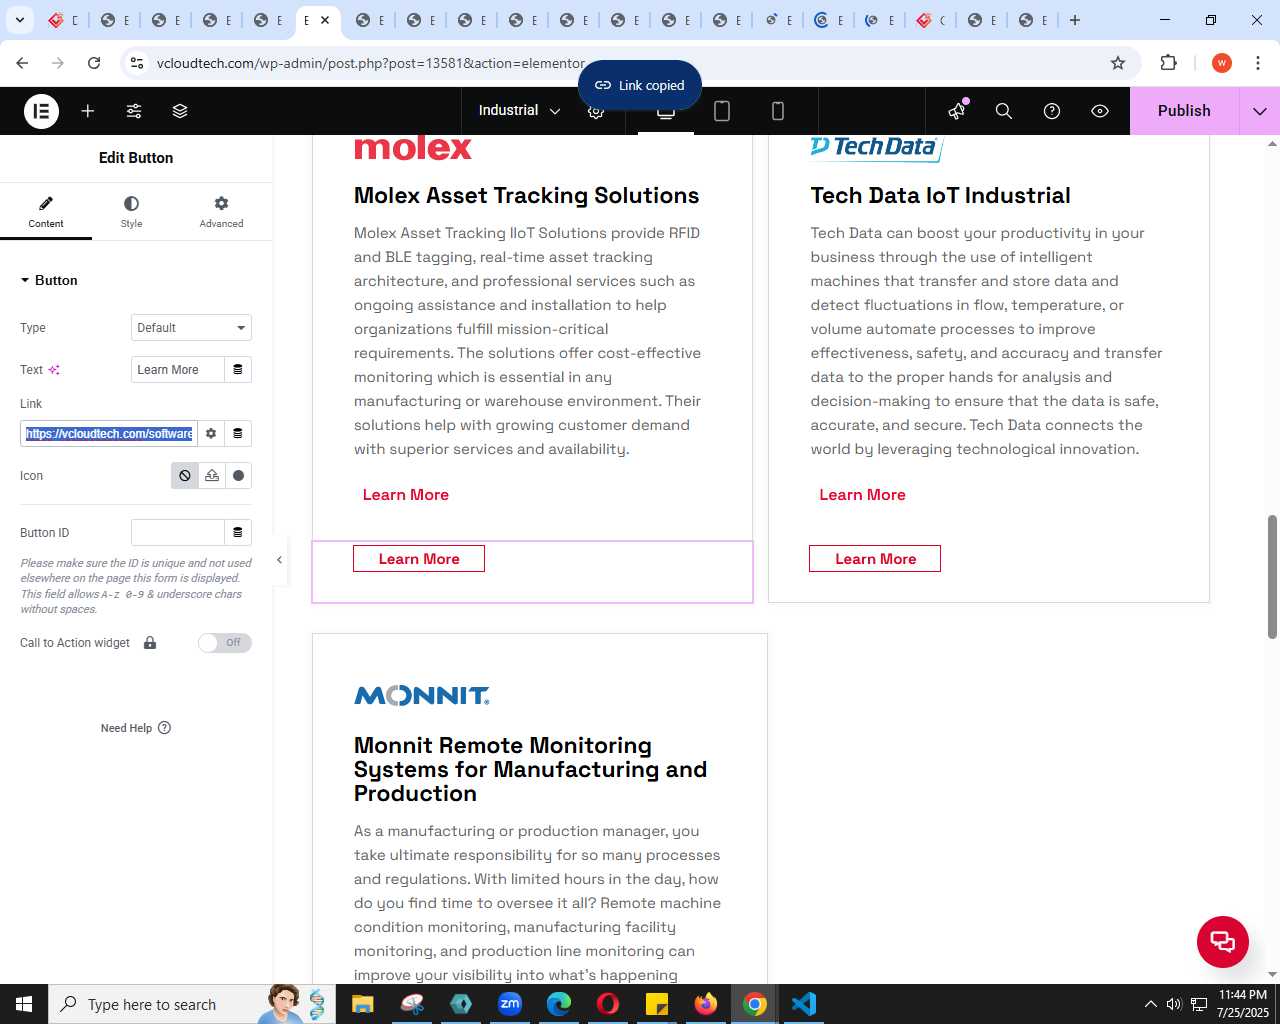The height and width of the screenshot is (1024, 1280).
Task: Open the Type dropdown set to Default
Action: point(191,328)
